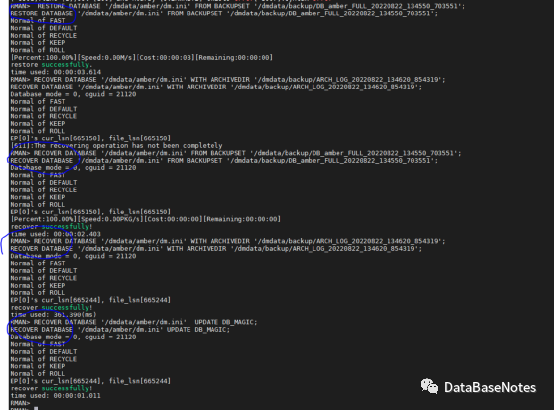
Task: Click the ARCH_LOG_20220822 path in the second archive recover
Action: (350, 241)
